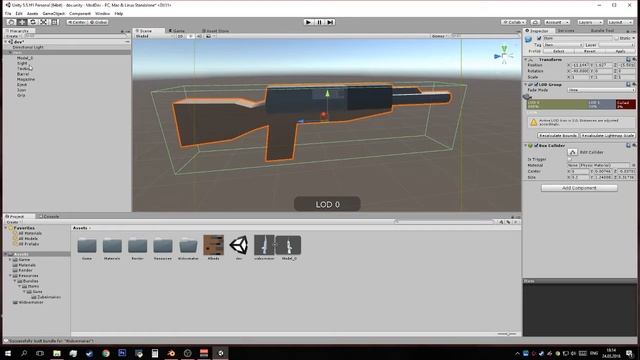Screen dimensions: 640x360
Task: Select the Scale tool in toolbar
Action: click(43, 22)
